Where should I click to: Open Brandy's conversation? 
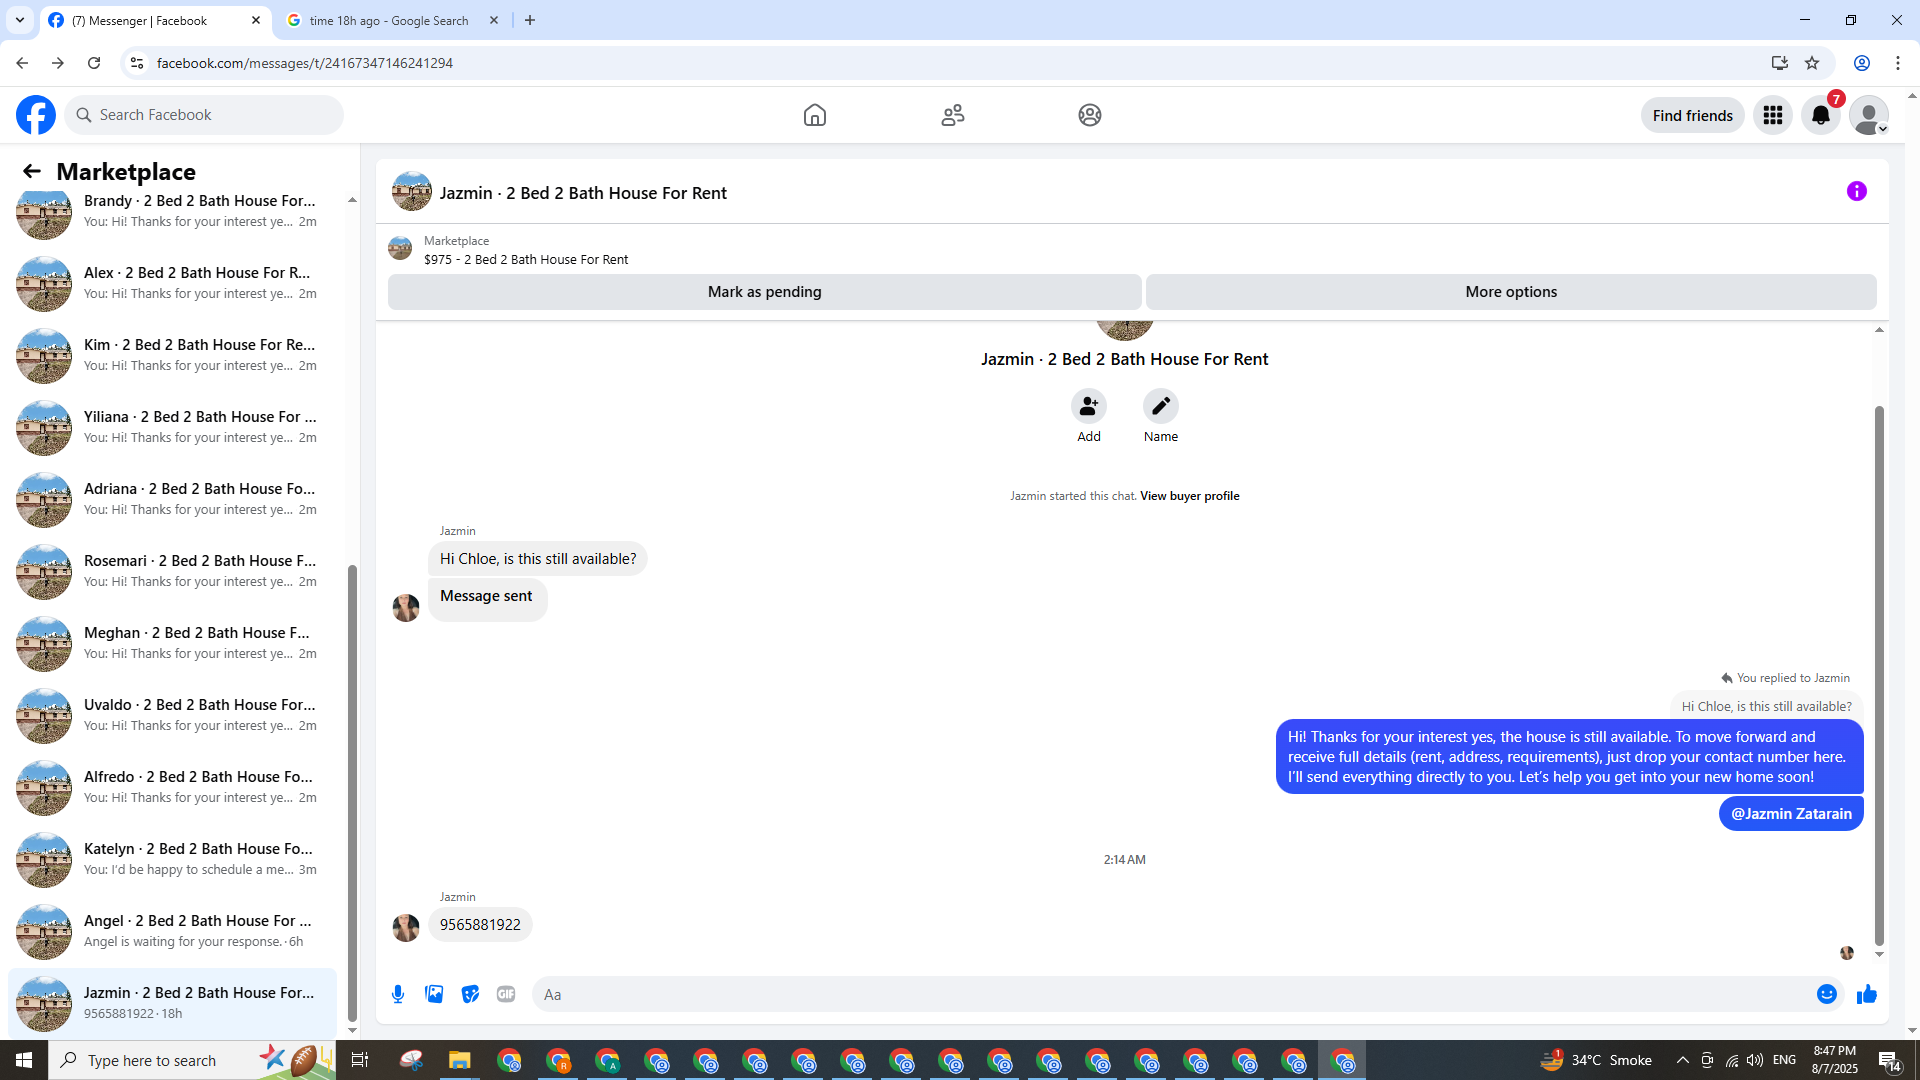coord(172,211)
